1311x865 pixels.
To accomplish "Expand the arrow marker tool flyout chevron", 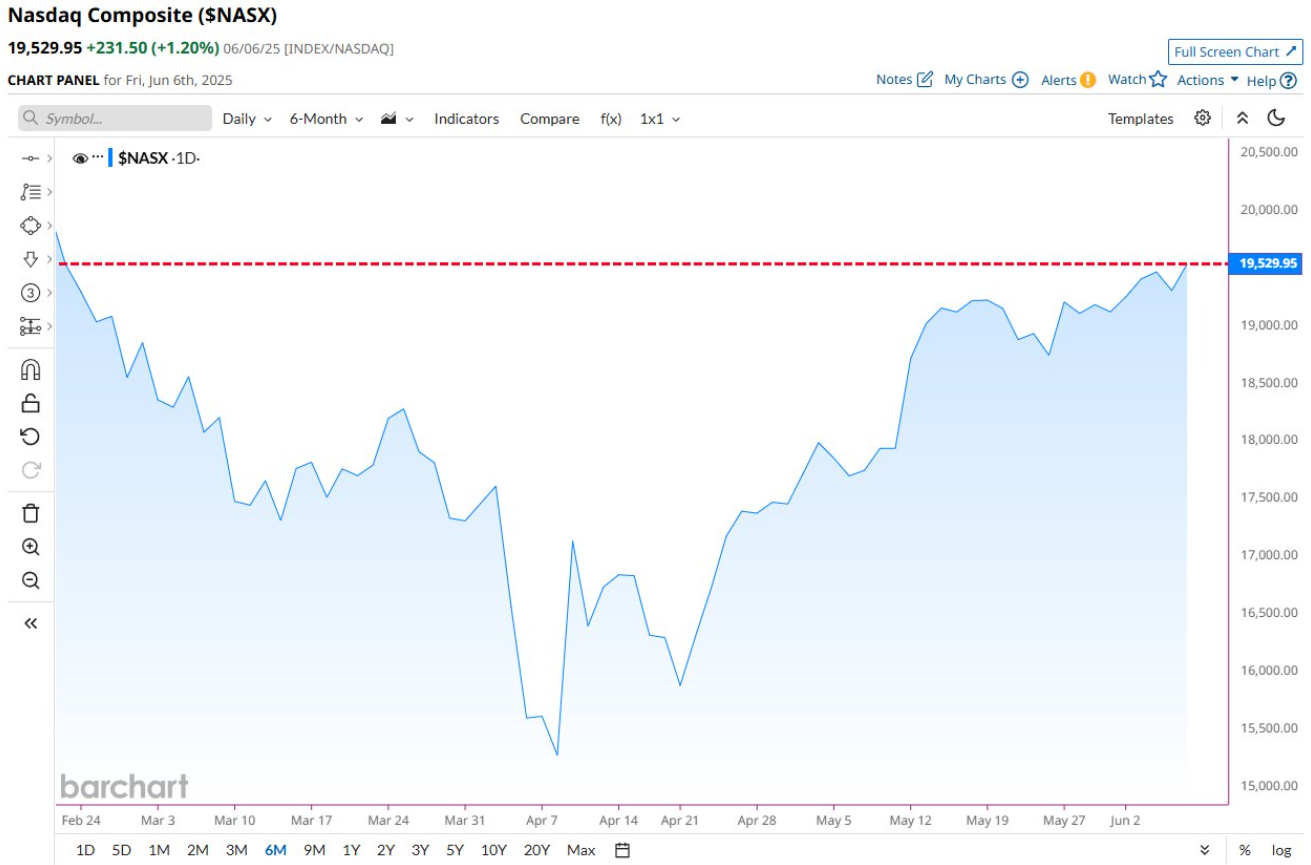I will (49, 259).
